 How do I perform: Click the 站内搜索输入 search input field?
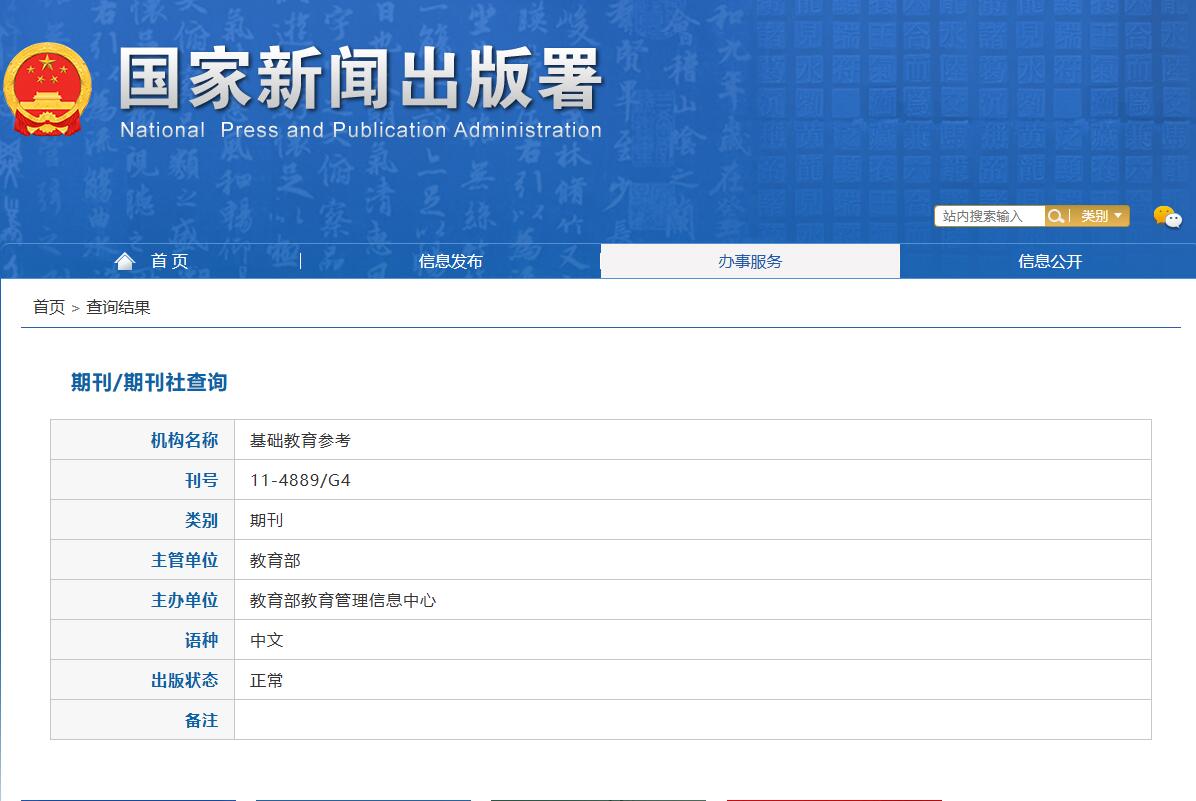988,216
